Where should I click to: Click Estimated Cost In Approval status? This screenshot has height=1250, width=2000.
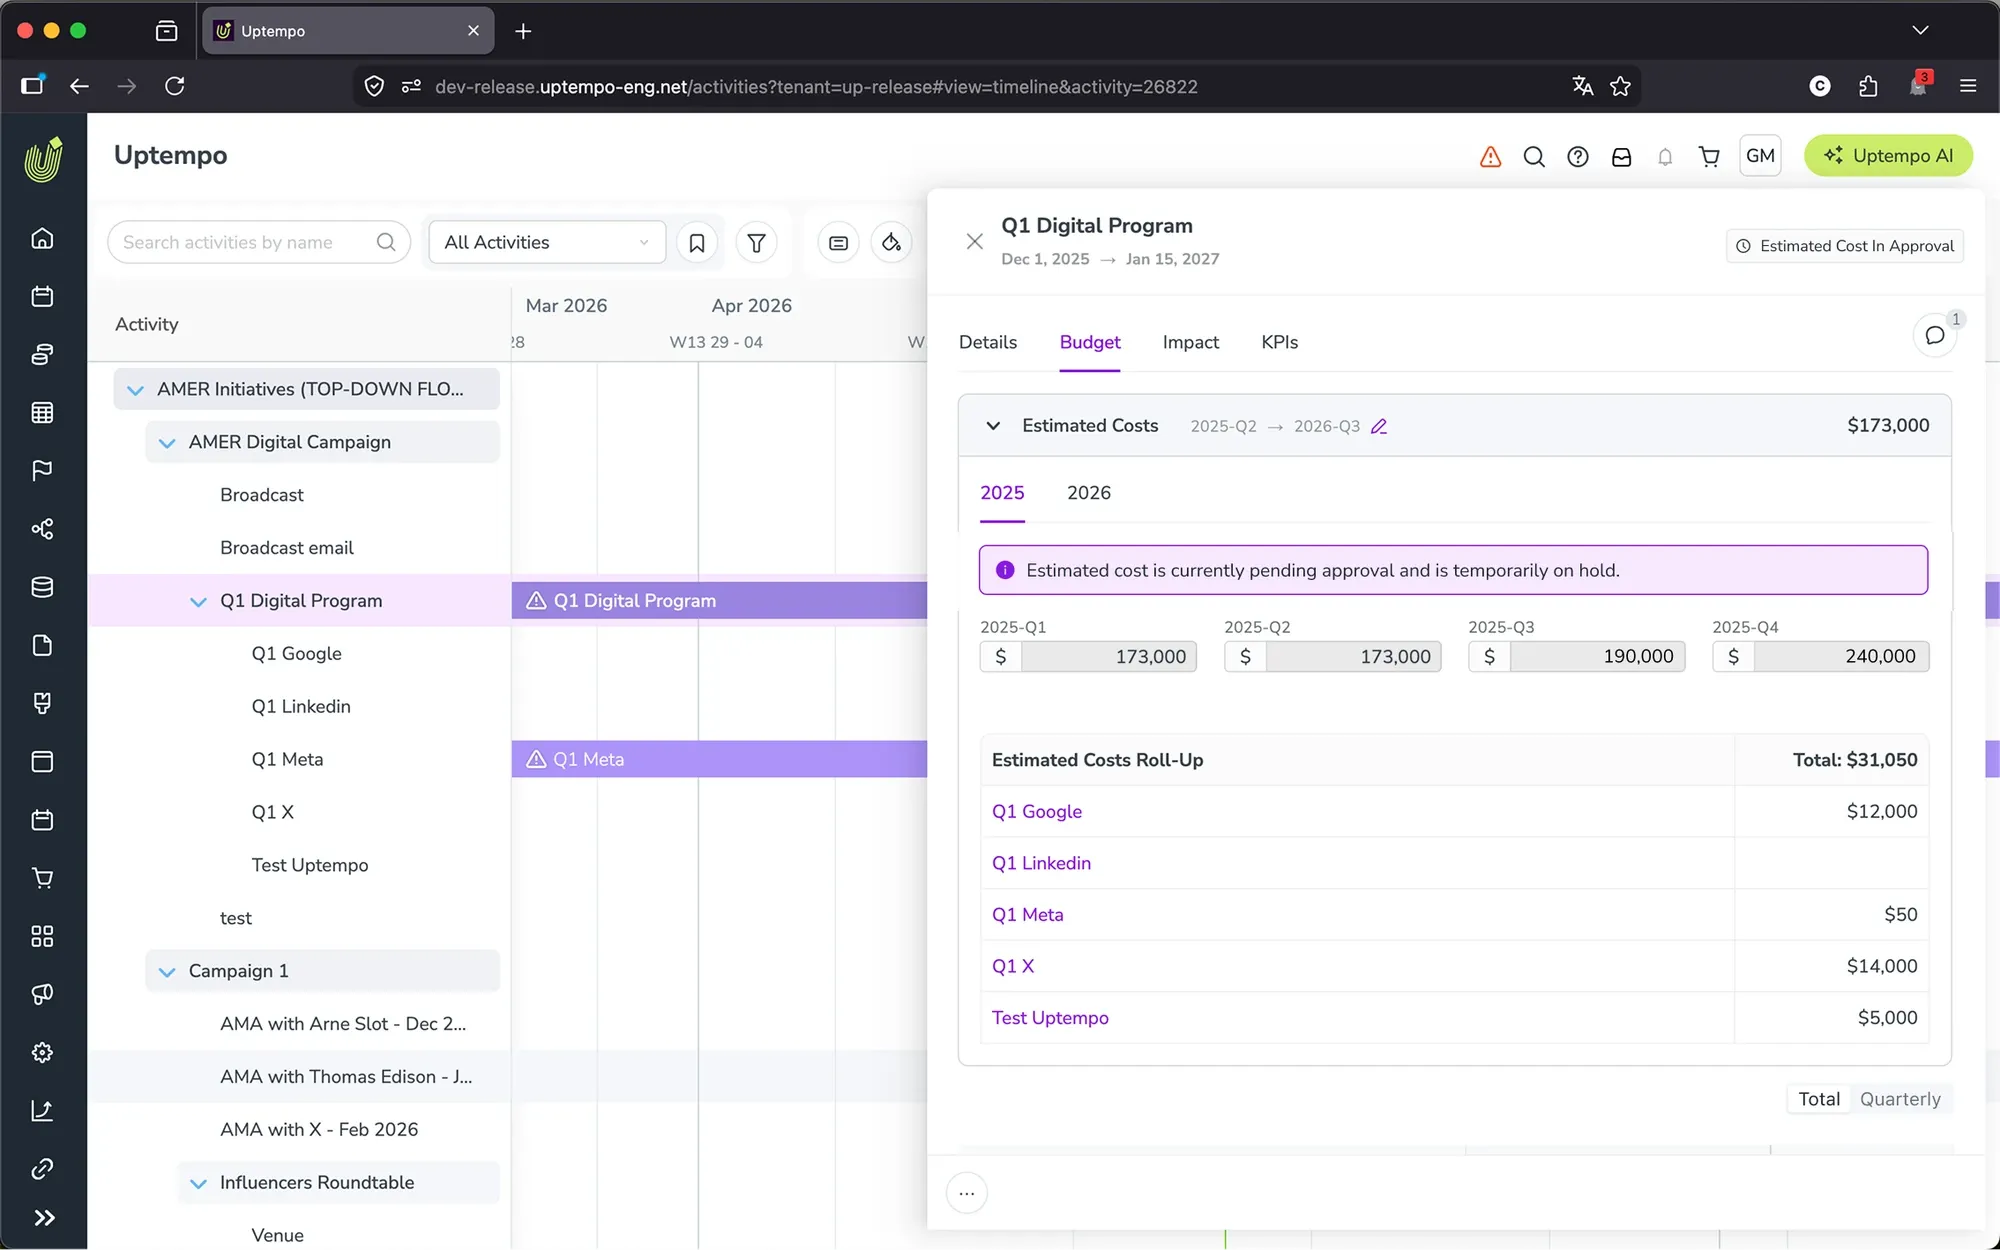pyautogui.click(x=1845, y=246)
